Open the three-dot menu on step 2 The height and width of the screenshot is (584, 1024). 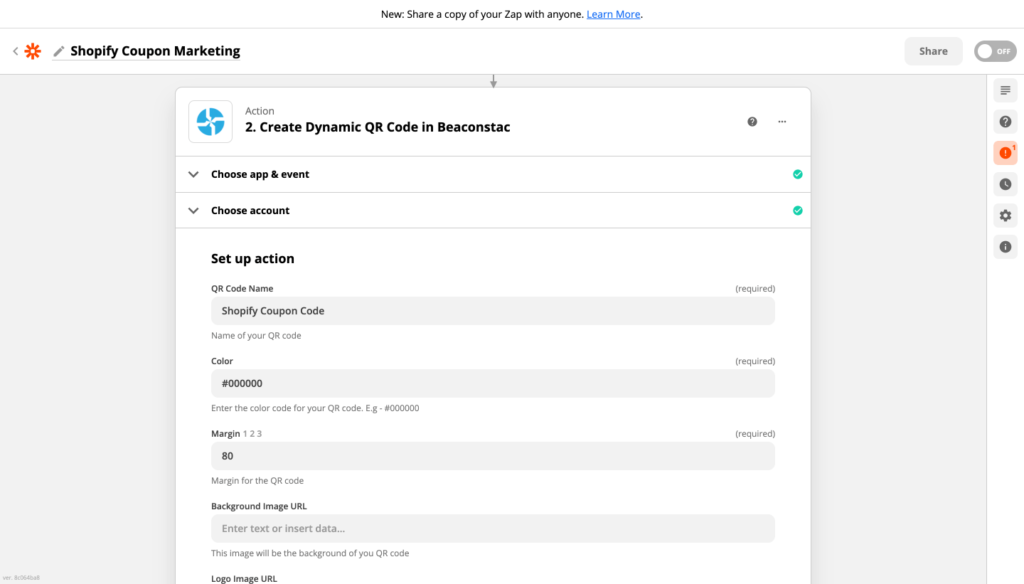click(x=782, y=121)
